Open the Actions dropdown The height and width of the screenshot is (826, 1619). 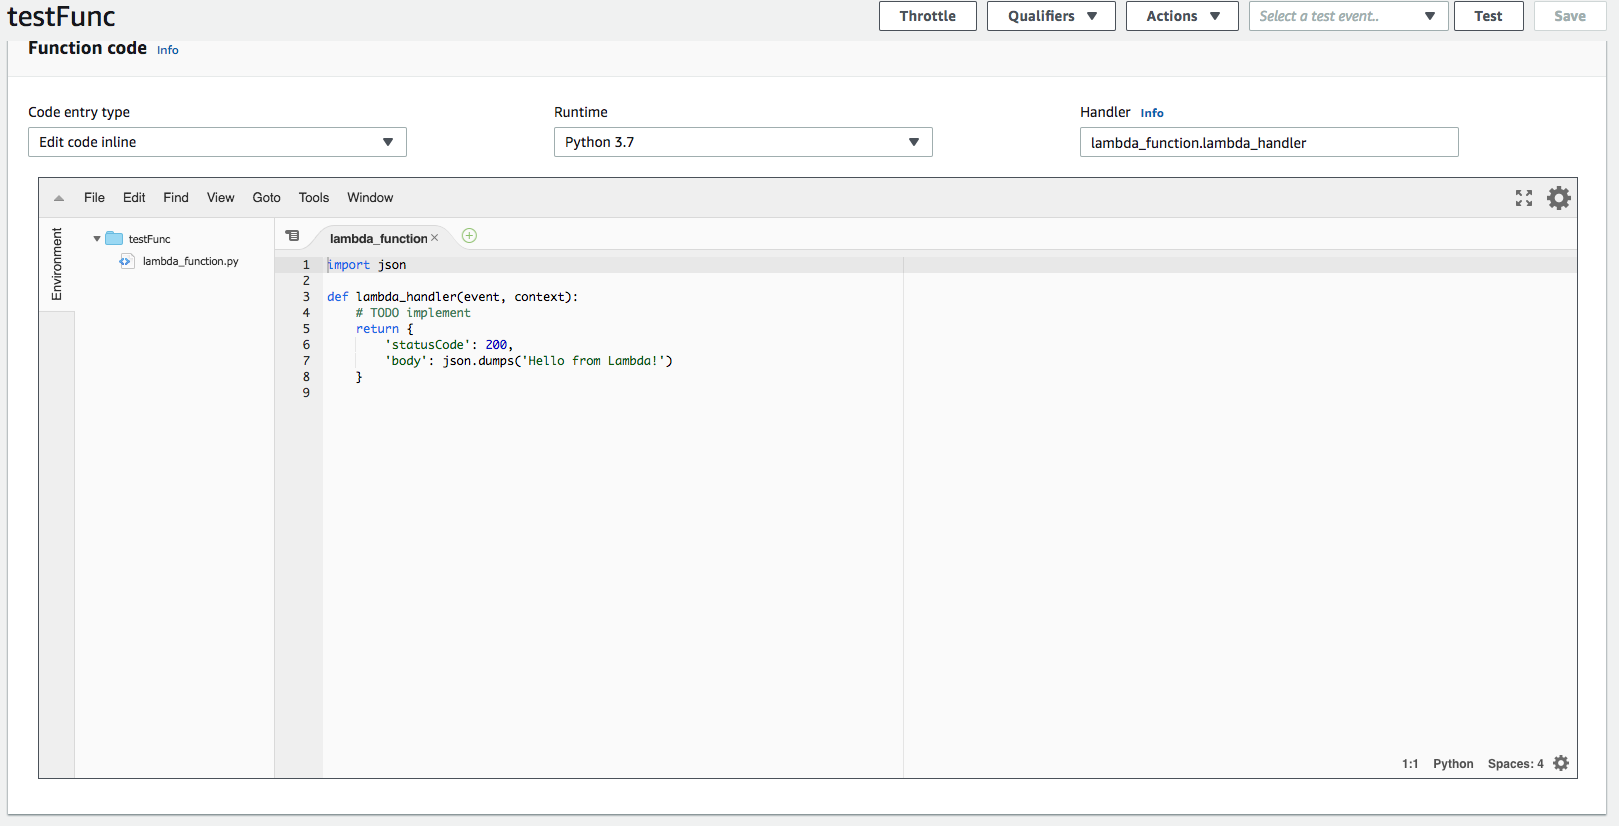1182,16
